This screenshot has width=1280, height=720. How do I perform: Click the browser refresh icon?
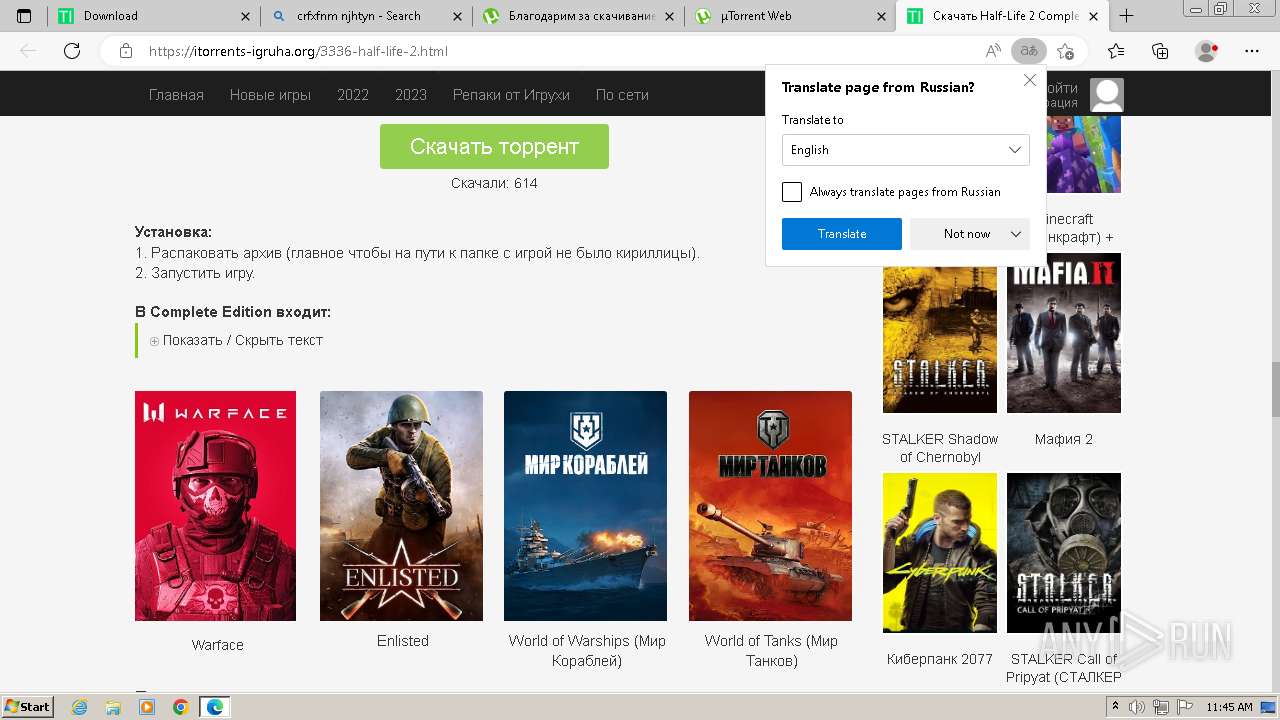[x=72, y=51]
